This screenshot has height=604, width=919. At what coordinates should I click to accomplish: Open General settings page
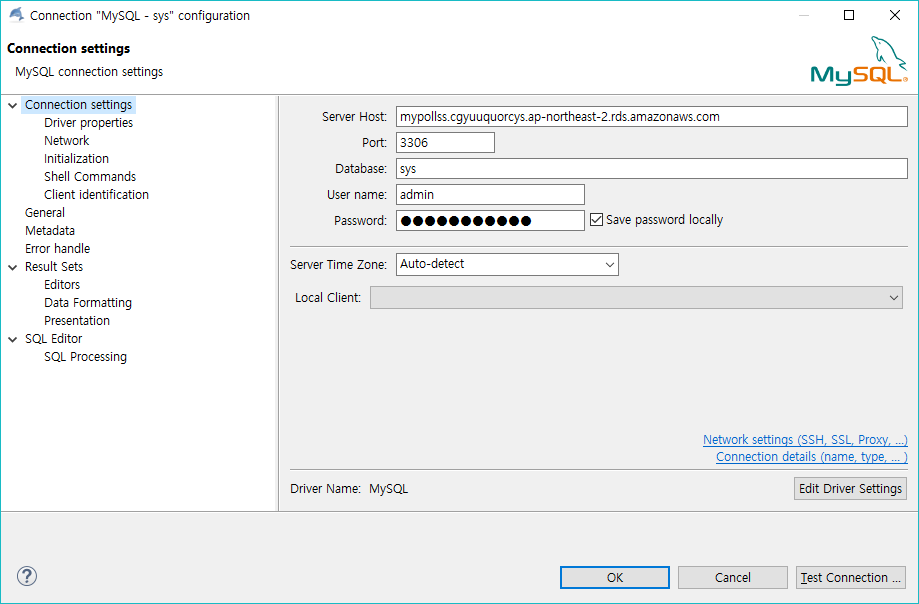pos(45,213)
